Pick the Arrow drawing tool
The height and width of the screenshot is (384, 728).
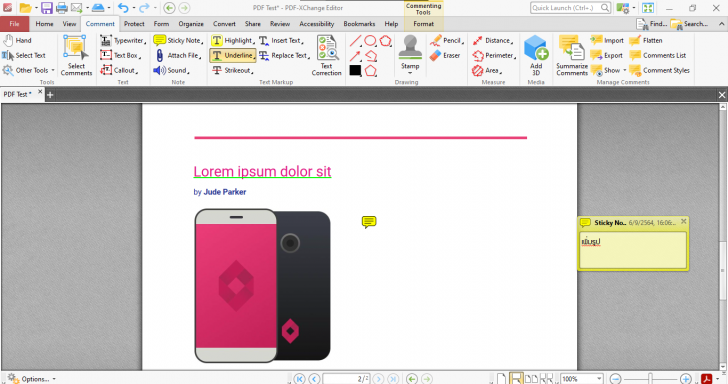tap(355, 56)
